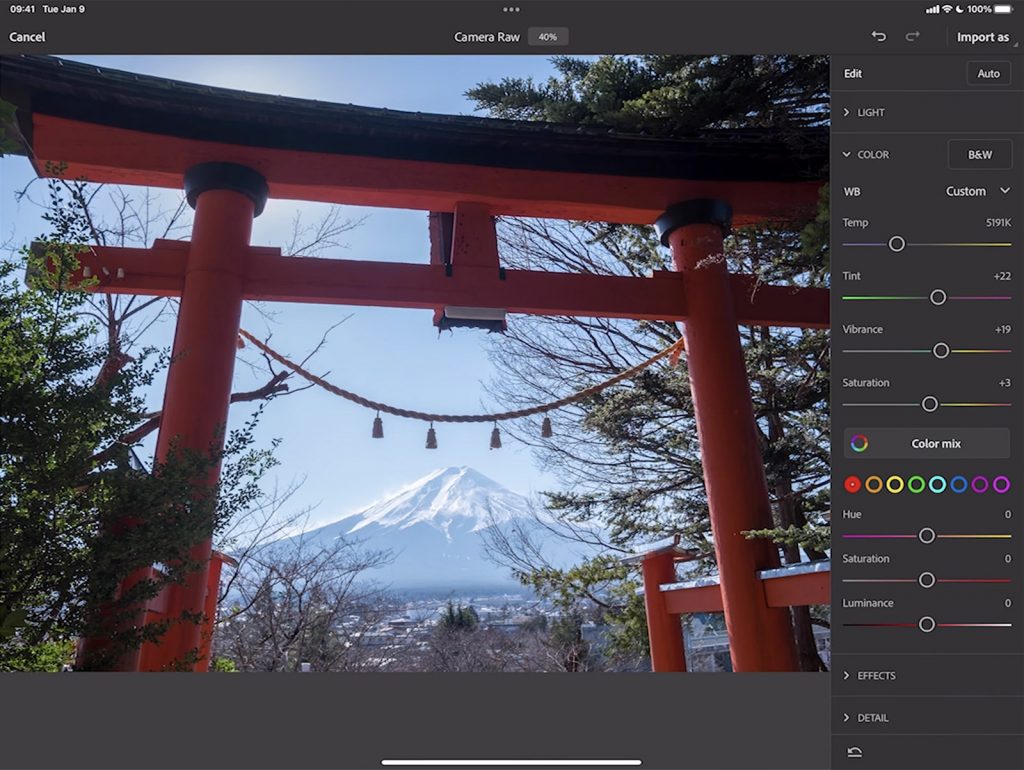Click the undo arrow icon
The width and height of the screenshot is (1024, 770).
(878, 37)
